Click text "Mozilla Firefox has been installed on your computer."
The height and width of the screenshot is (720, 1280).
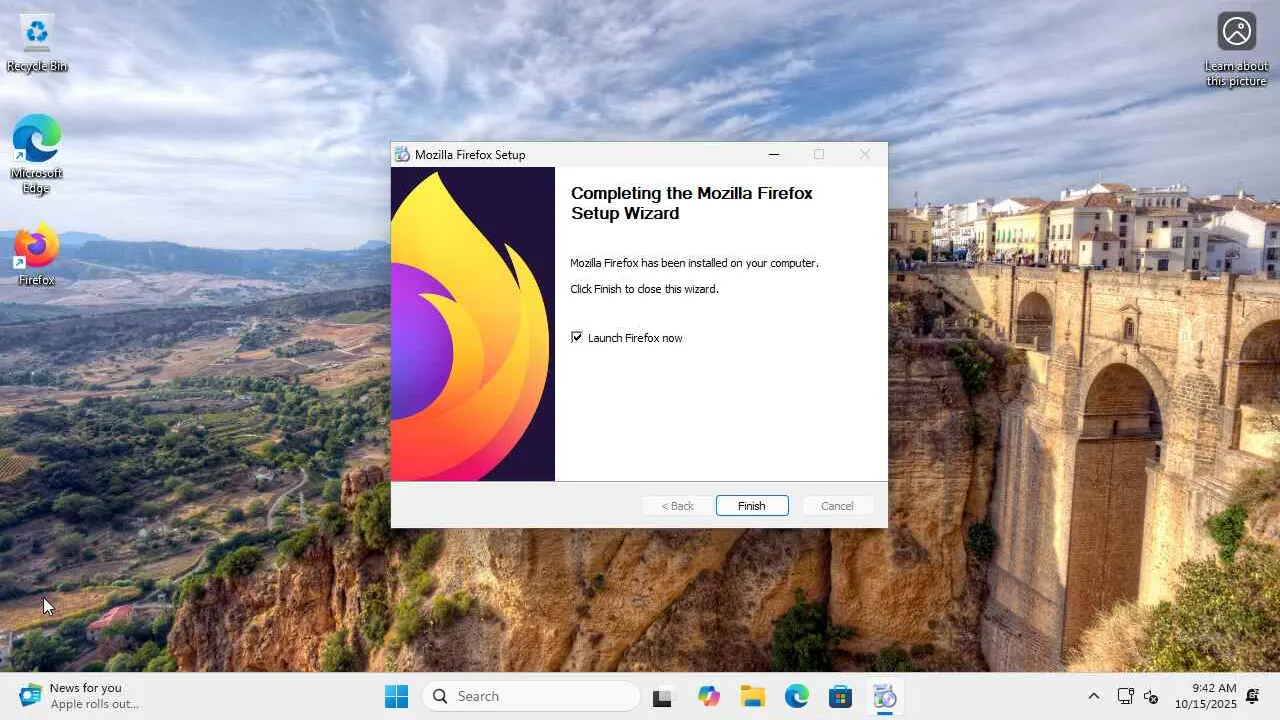(x=694, y=263)
